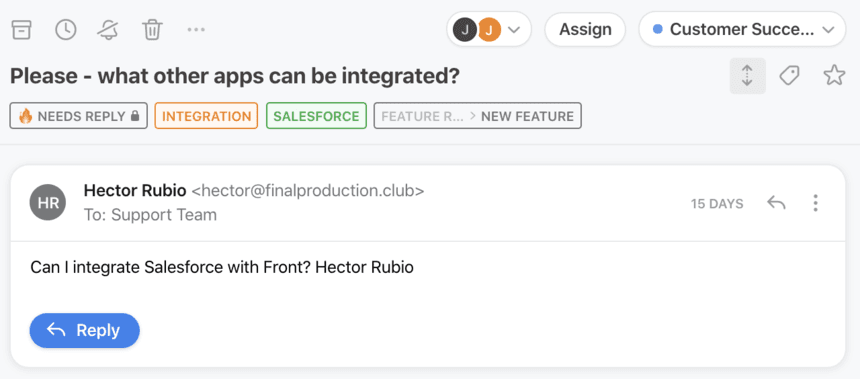
Task: Select the NEEDS REPLY tag
Action: (x=78, y=116)
